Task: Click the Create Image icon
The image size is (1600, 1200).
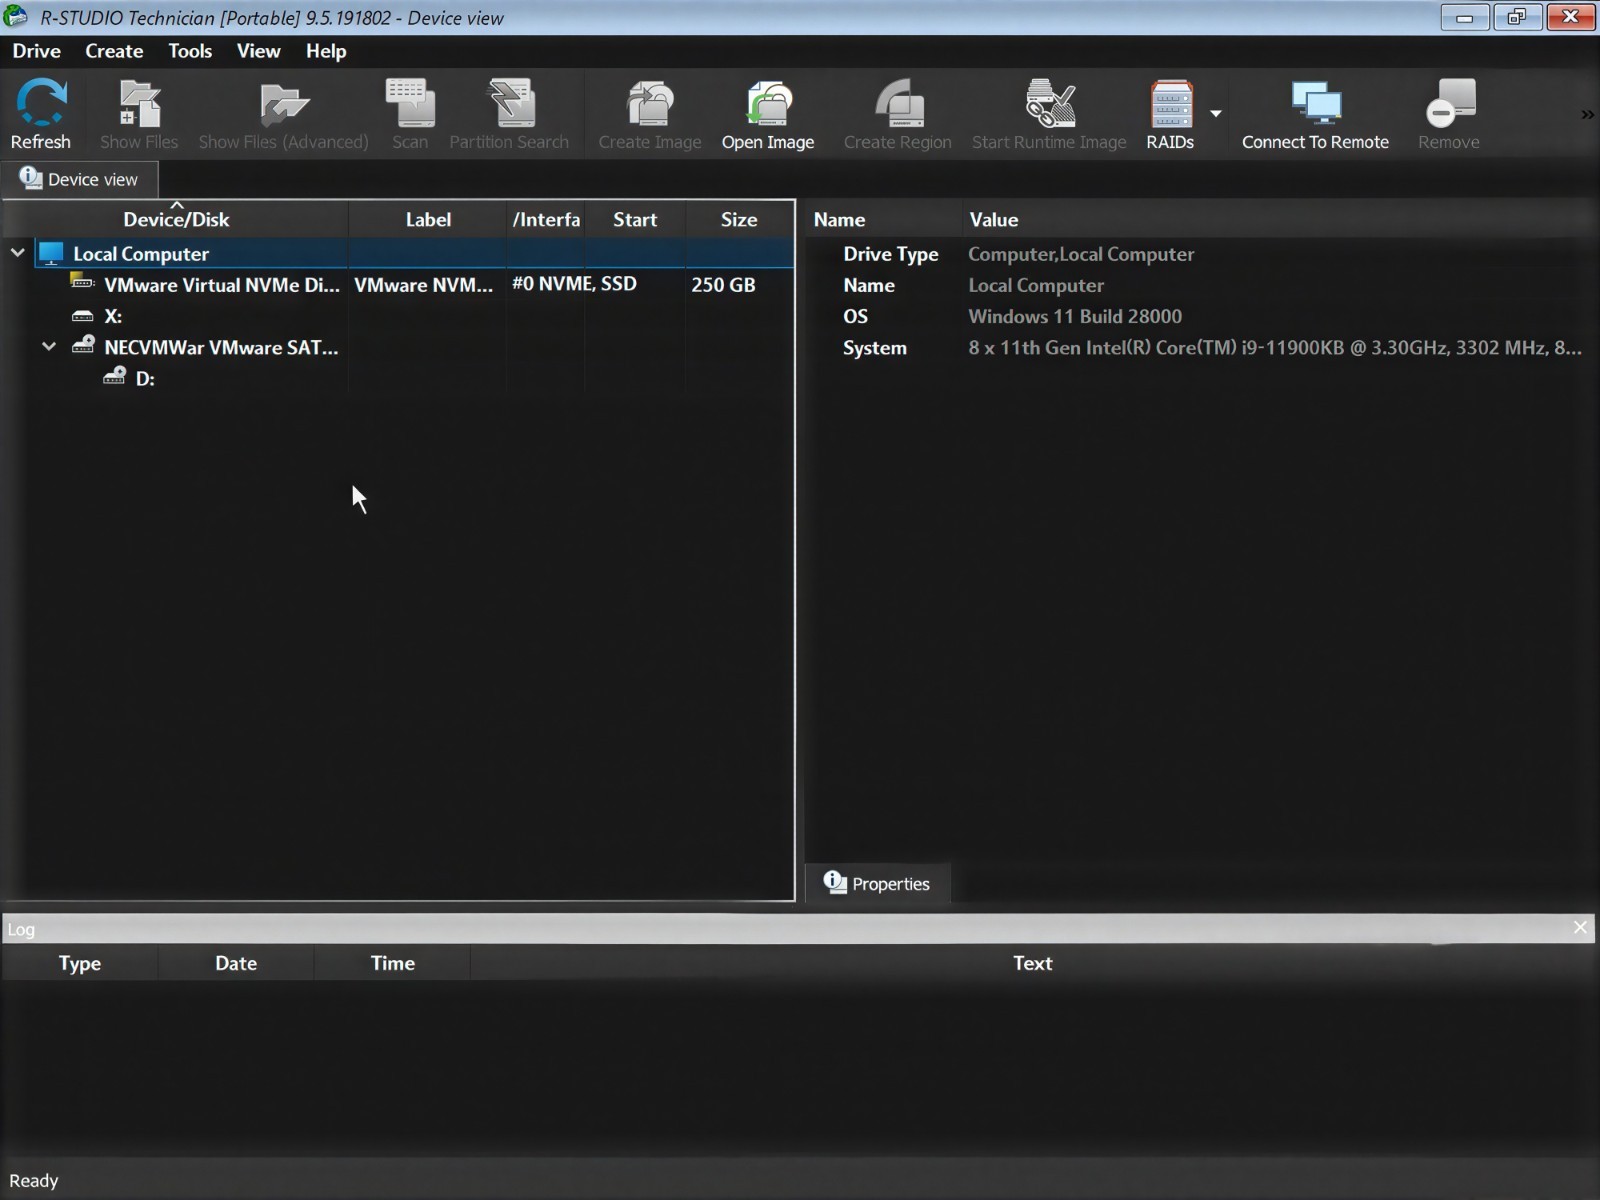Action: [x=650, y=103]
